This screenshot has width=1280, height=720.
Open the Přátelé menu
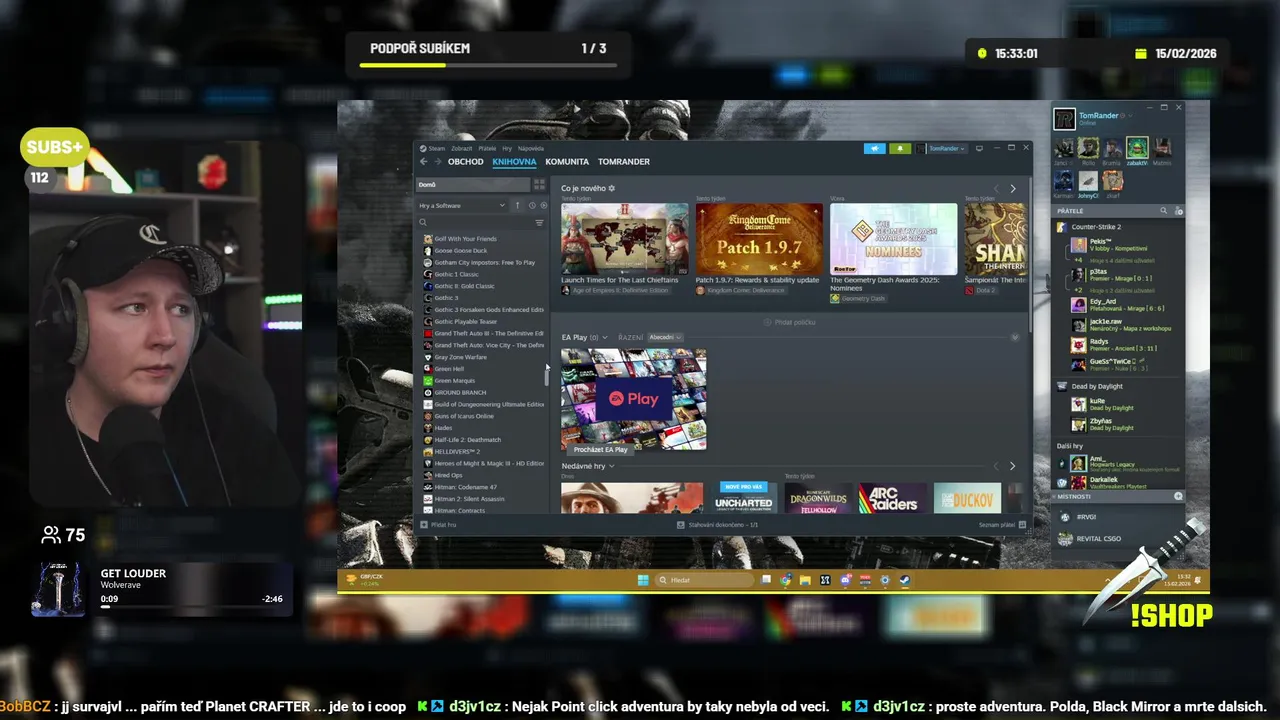tap(487, 148)
